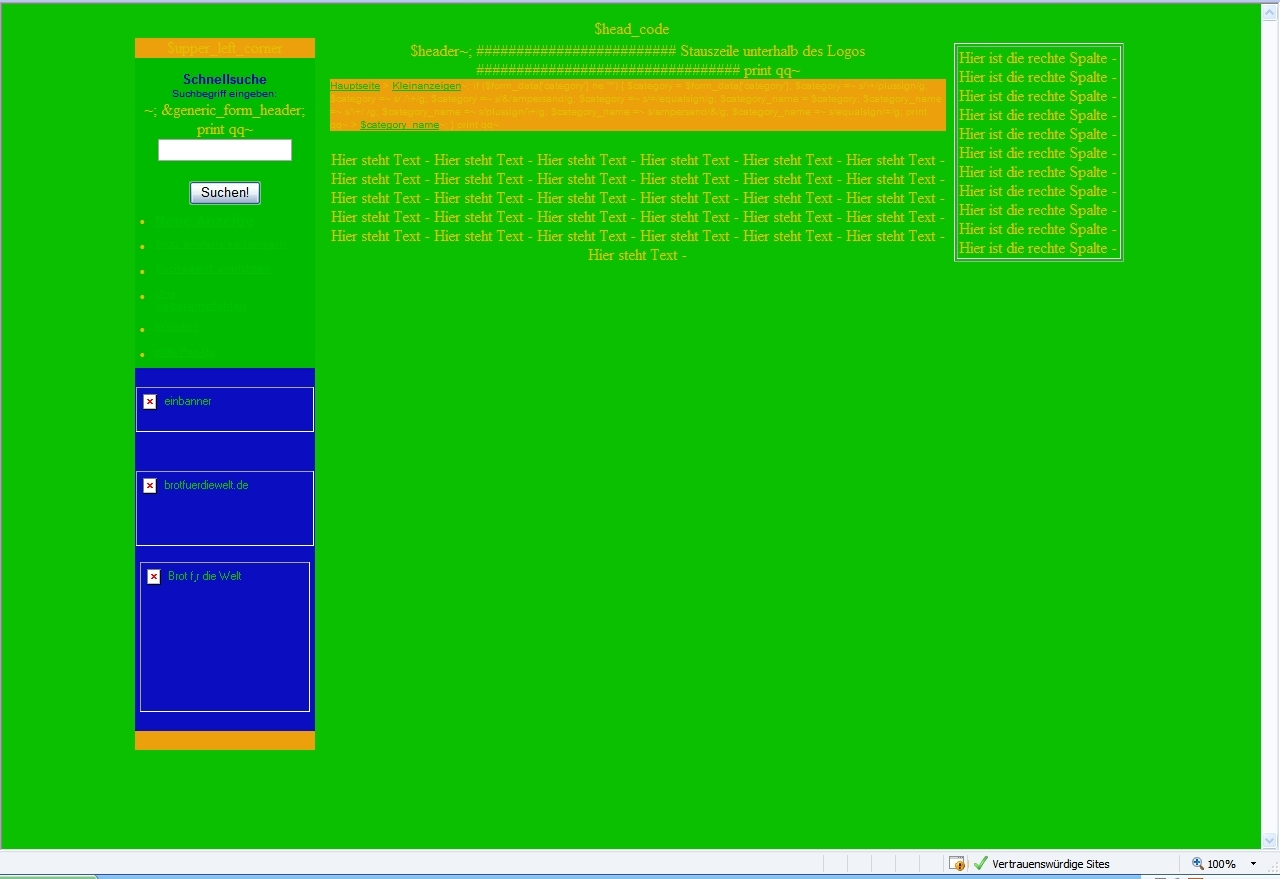Open the Hauptseite breadcrumb link

coord(355,87)
